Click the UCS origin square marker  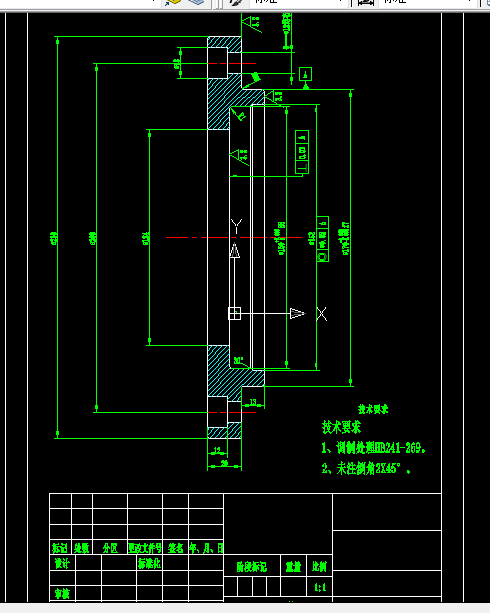pos(234,313)
